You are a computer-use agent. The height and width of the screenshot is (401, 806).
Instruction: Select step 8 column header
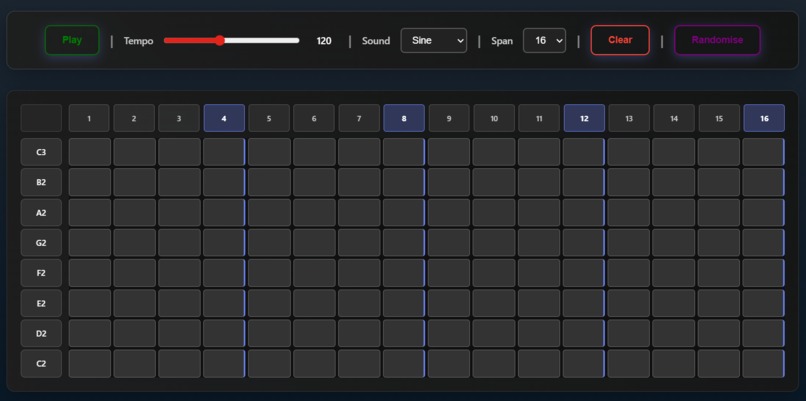coord(404,118)
